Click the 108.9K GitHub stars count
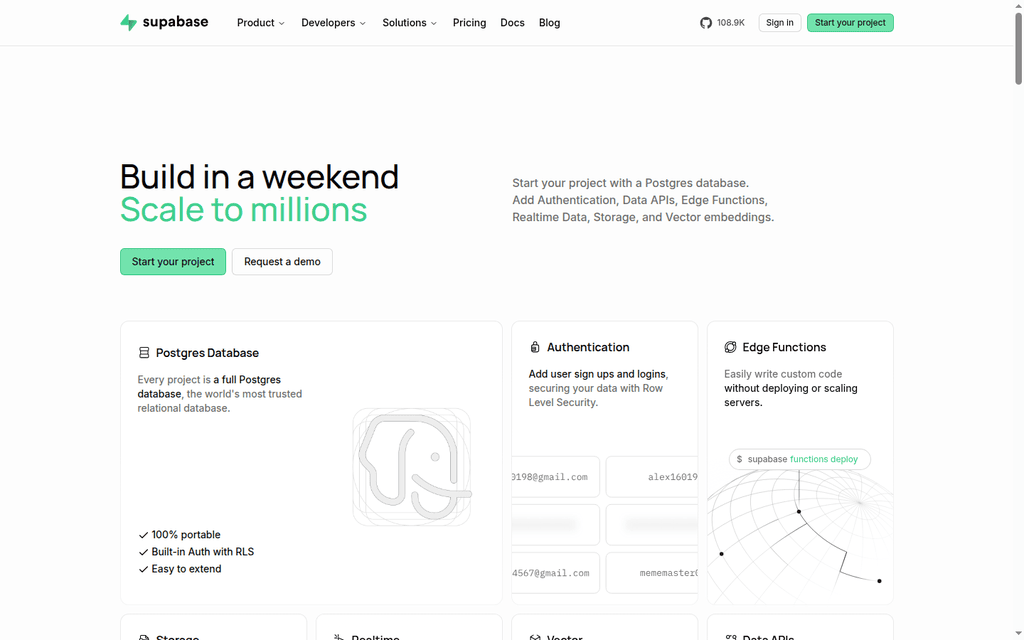The width and height of the screenshot is (1024, 640). 731,23
